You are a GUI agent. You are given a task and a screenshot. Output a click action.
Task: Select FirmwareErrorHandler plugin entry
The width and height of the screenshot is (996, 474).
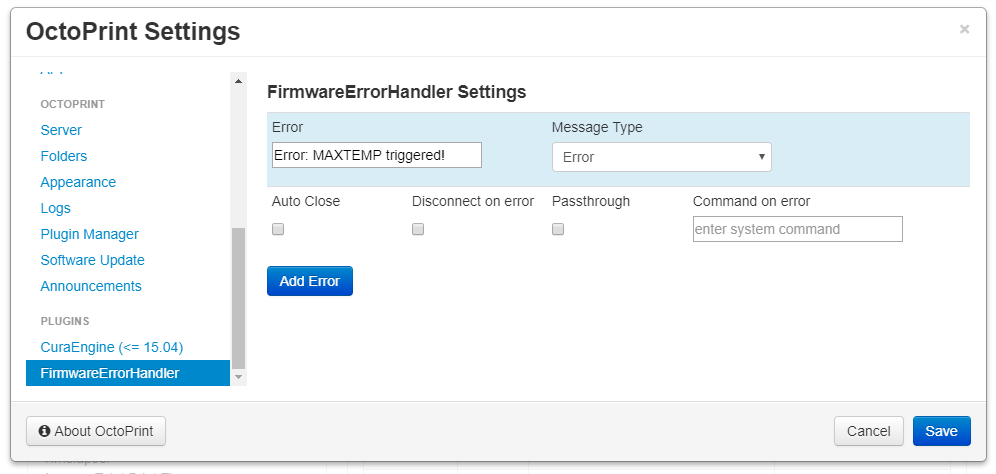point(128,373)
